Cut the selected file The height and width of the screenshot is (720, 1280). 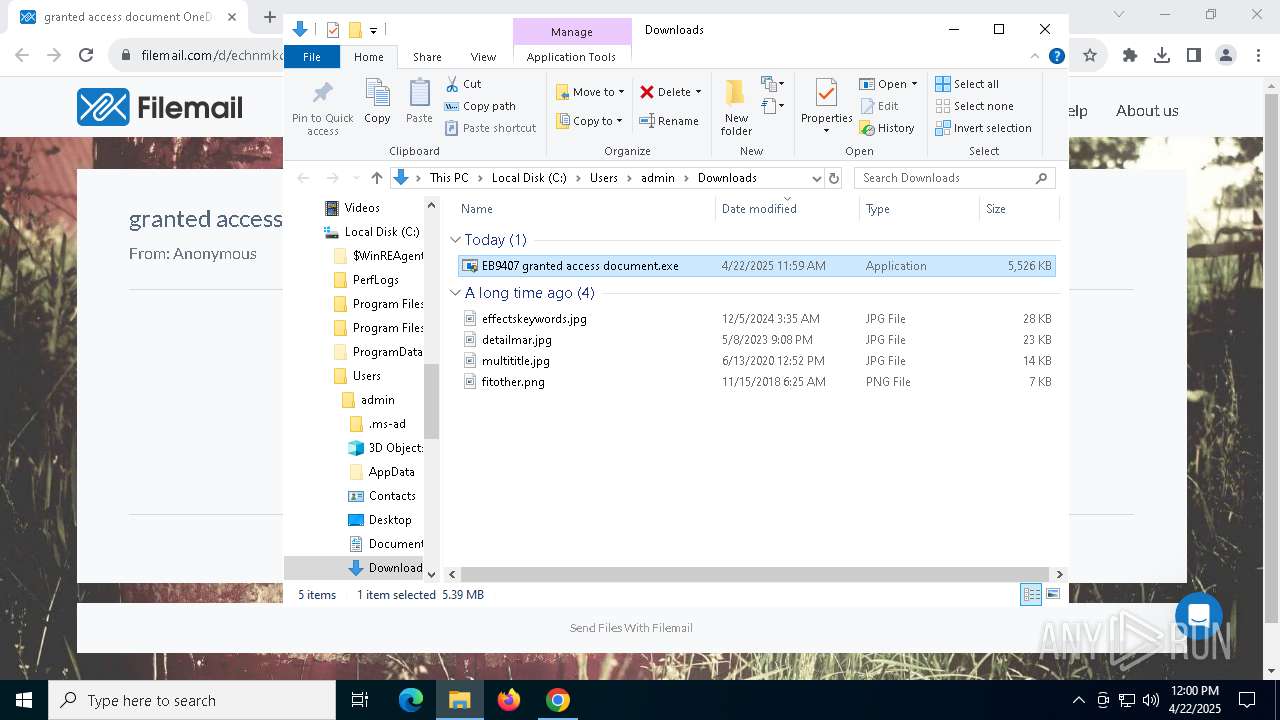coord(463,84)
